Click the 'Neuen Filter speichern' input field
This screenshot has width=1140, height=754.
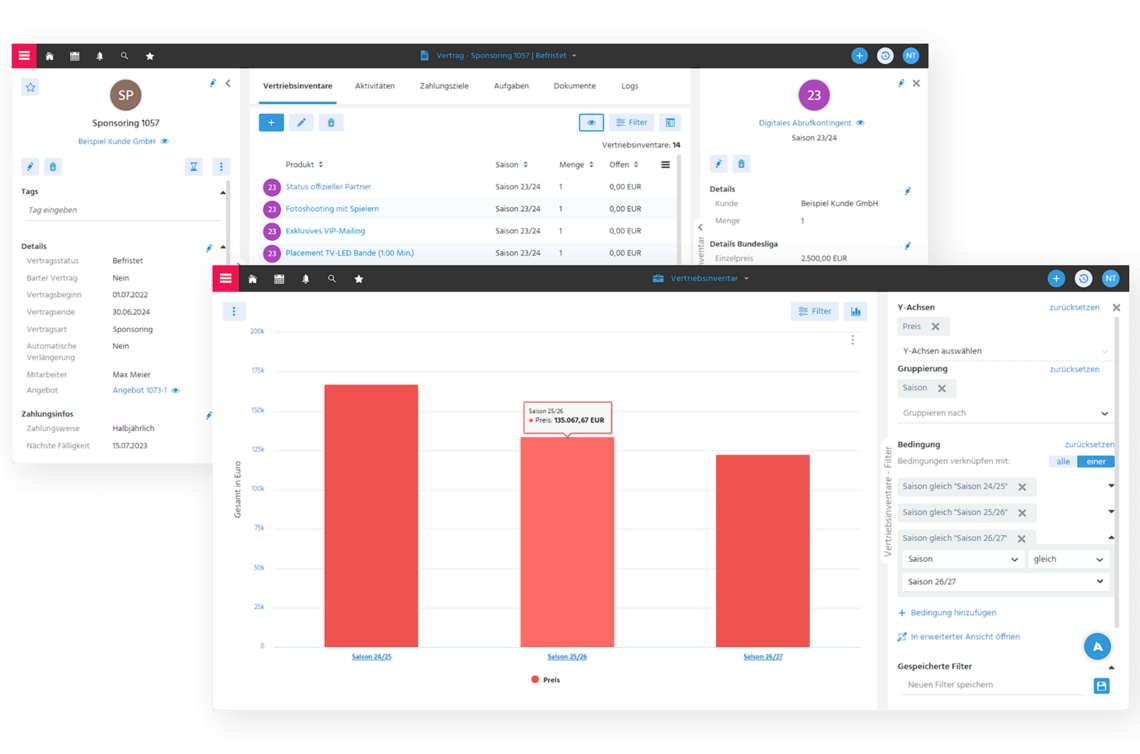coord(993,685)
